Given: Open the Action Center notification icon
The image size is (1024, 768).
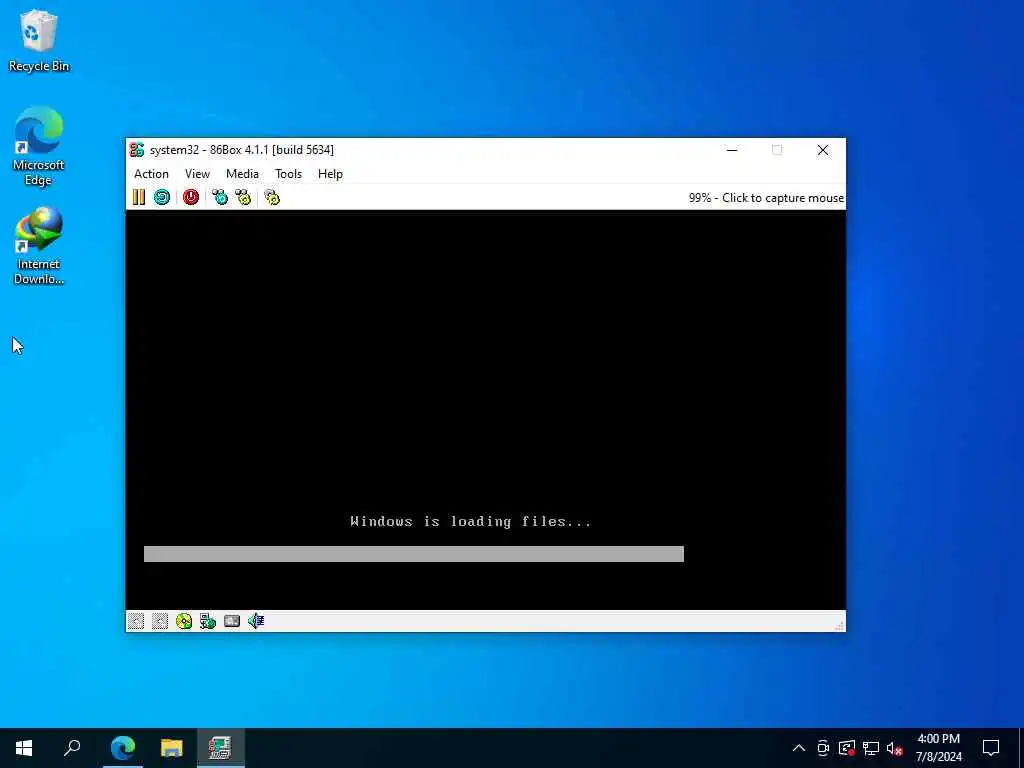Looking at the screenshot, I should (x=991, y=748).
